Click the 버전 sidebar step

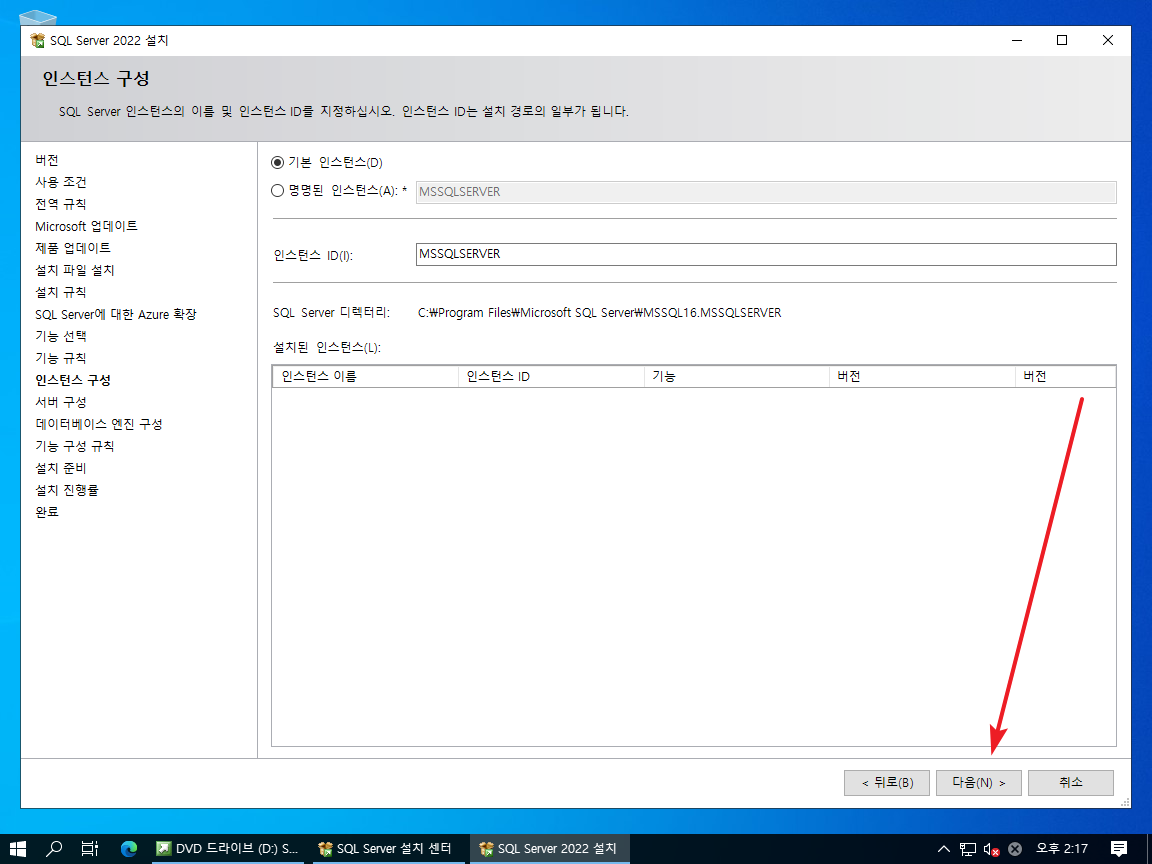coord(47,160)
